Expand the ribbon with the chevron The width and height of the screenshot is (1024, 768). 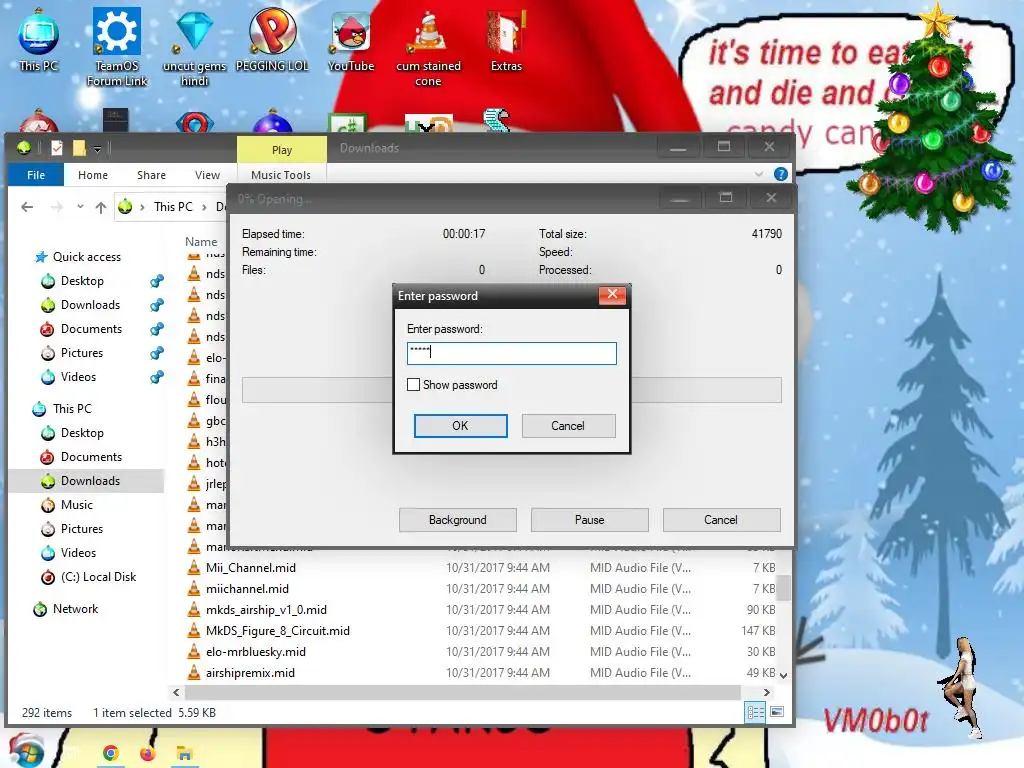coord(759,174)
